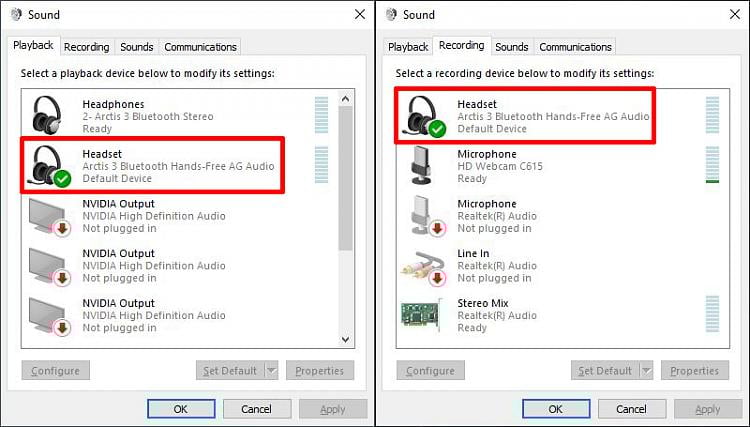Close the right Sound window
750x427 pixels.
coord(735,14)
